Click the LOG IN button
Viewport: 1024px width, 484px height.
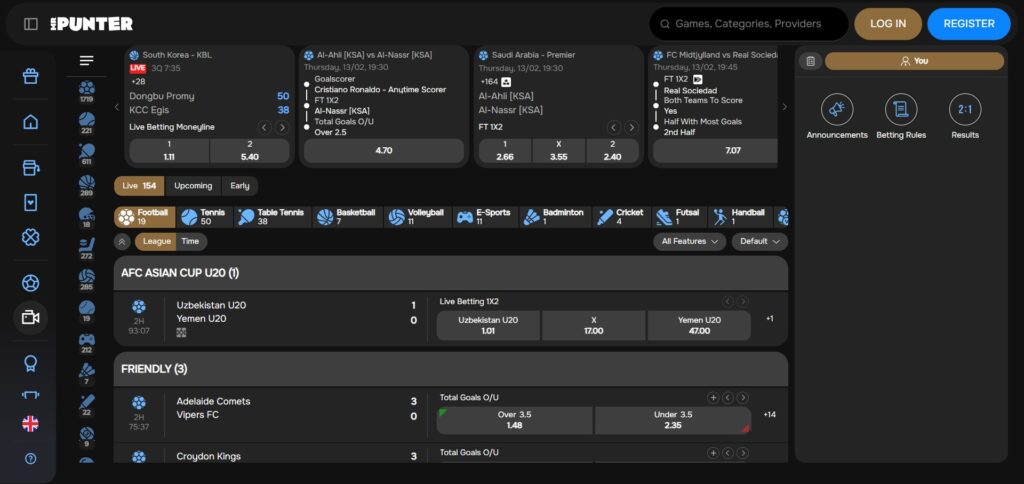887,24
